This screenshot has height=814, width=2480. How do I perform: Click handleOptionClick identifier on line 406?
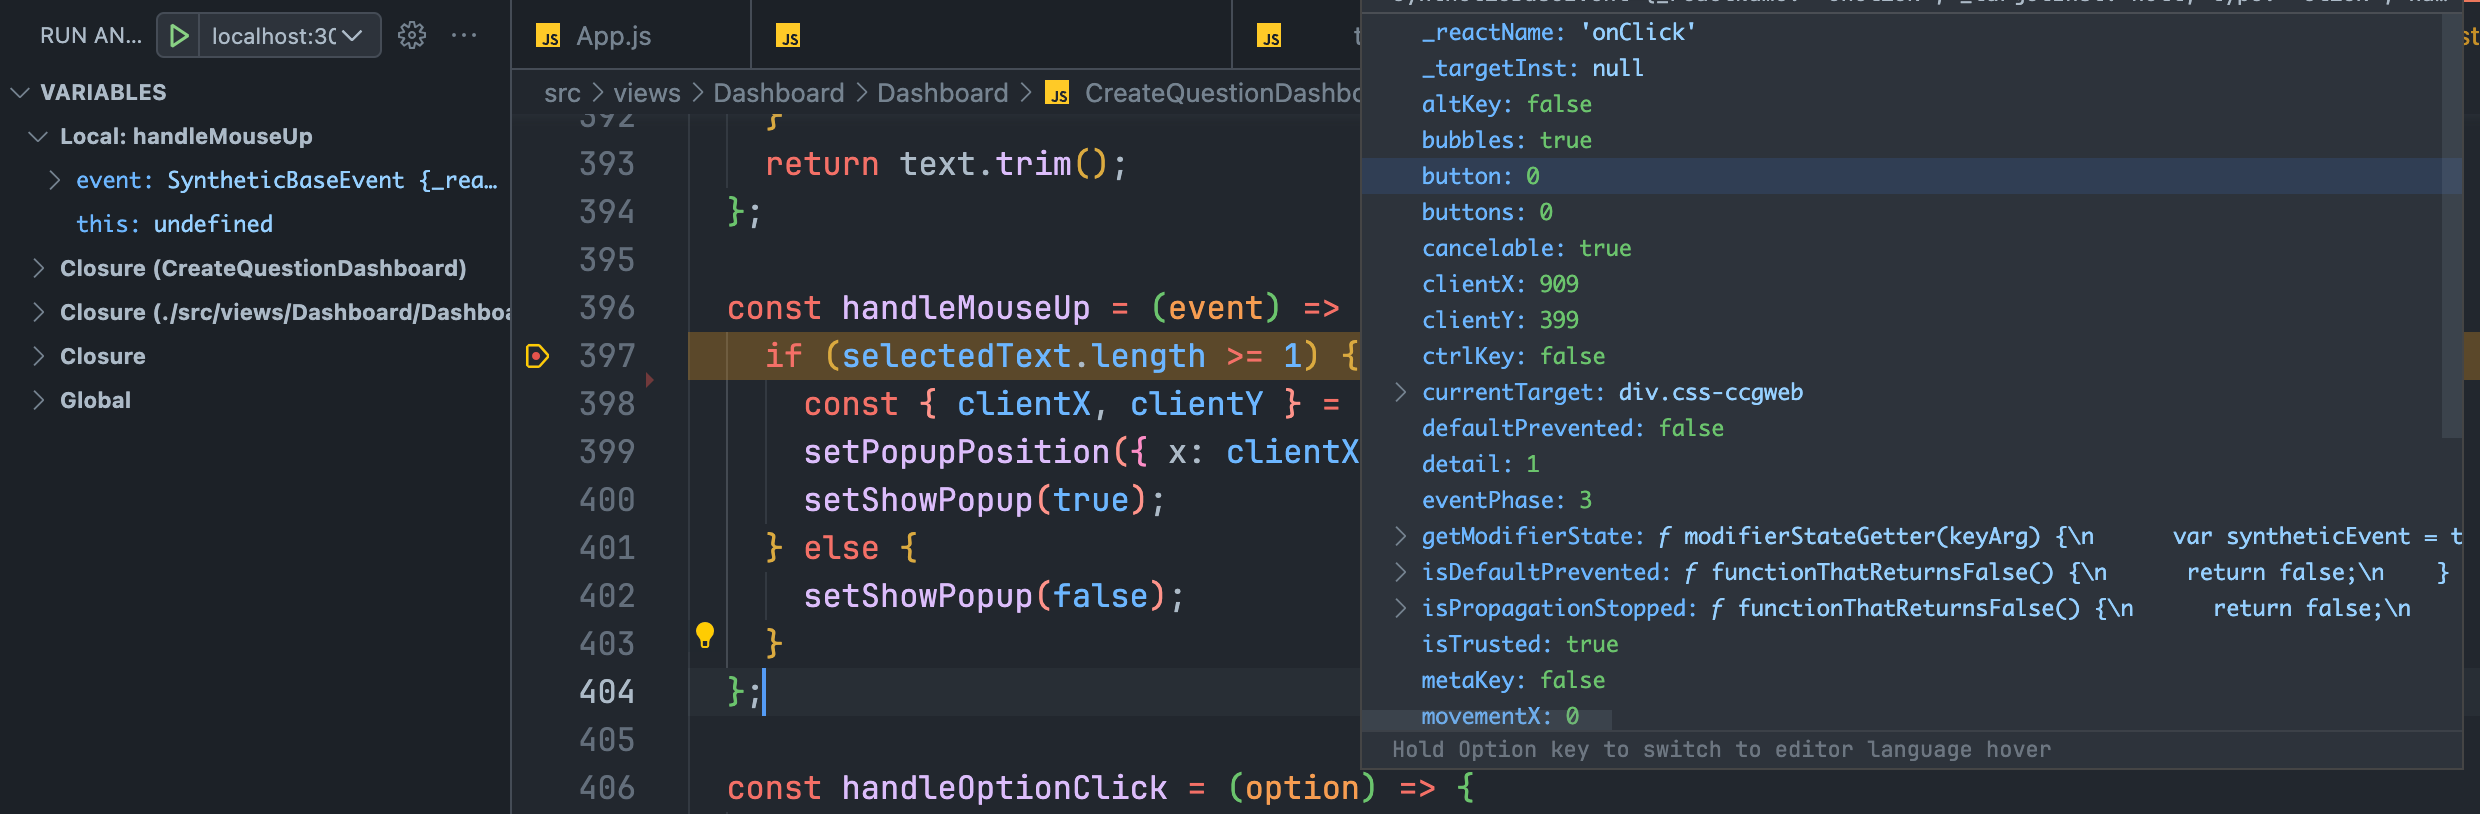coord(1004,788)
